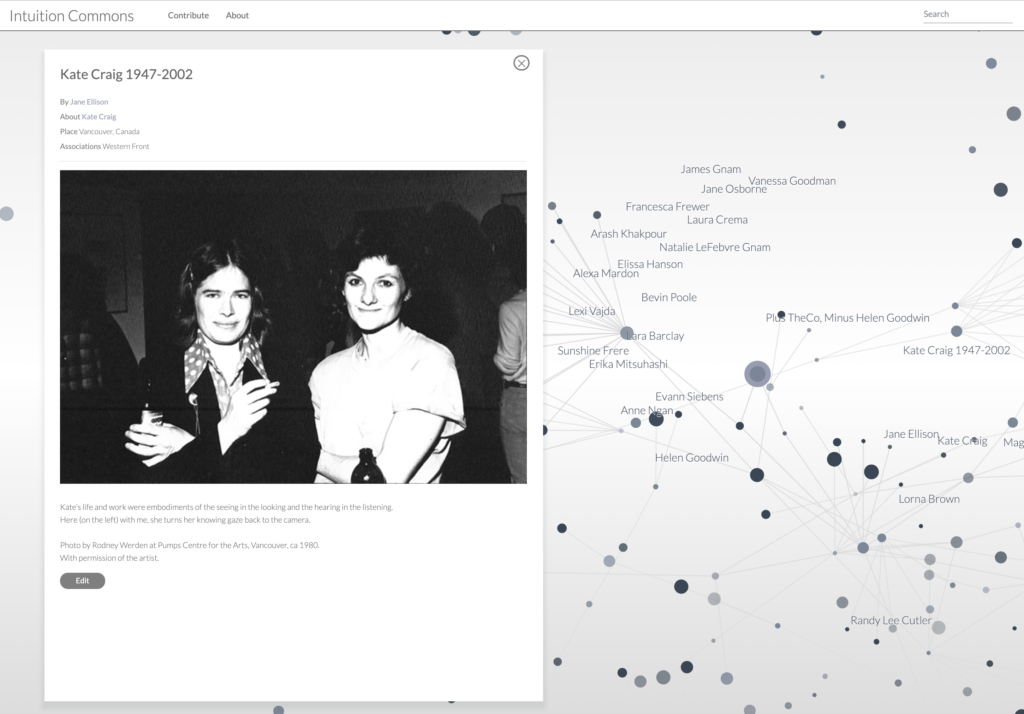Screen dimensions: 1024x714
Task: Click into the Search field
Action: click(966, 15)
